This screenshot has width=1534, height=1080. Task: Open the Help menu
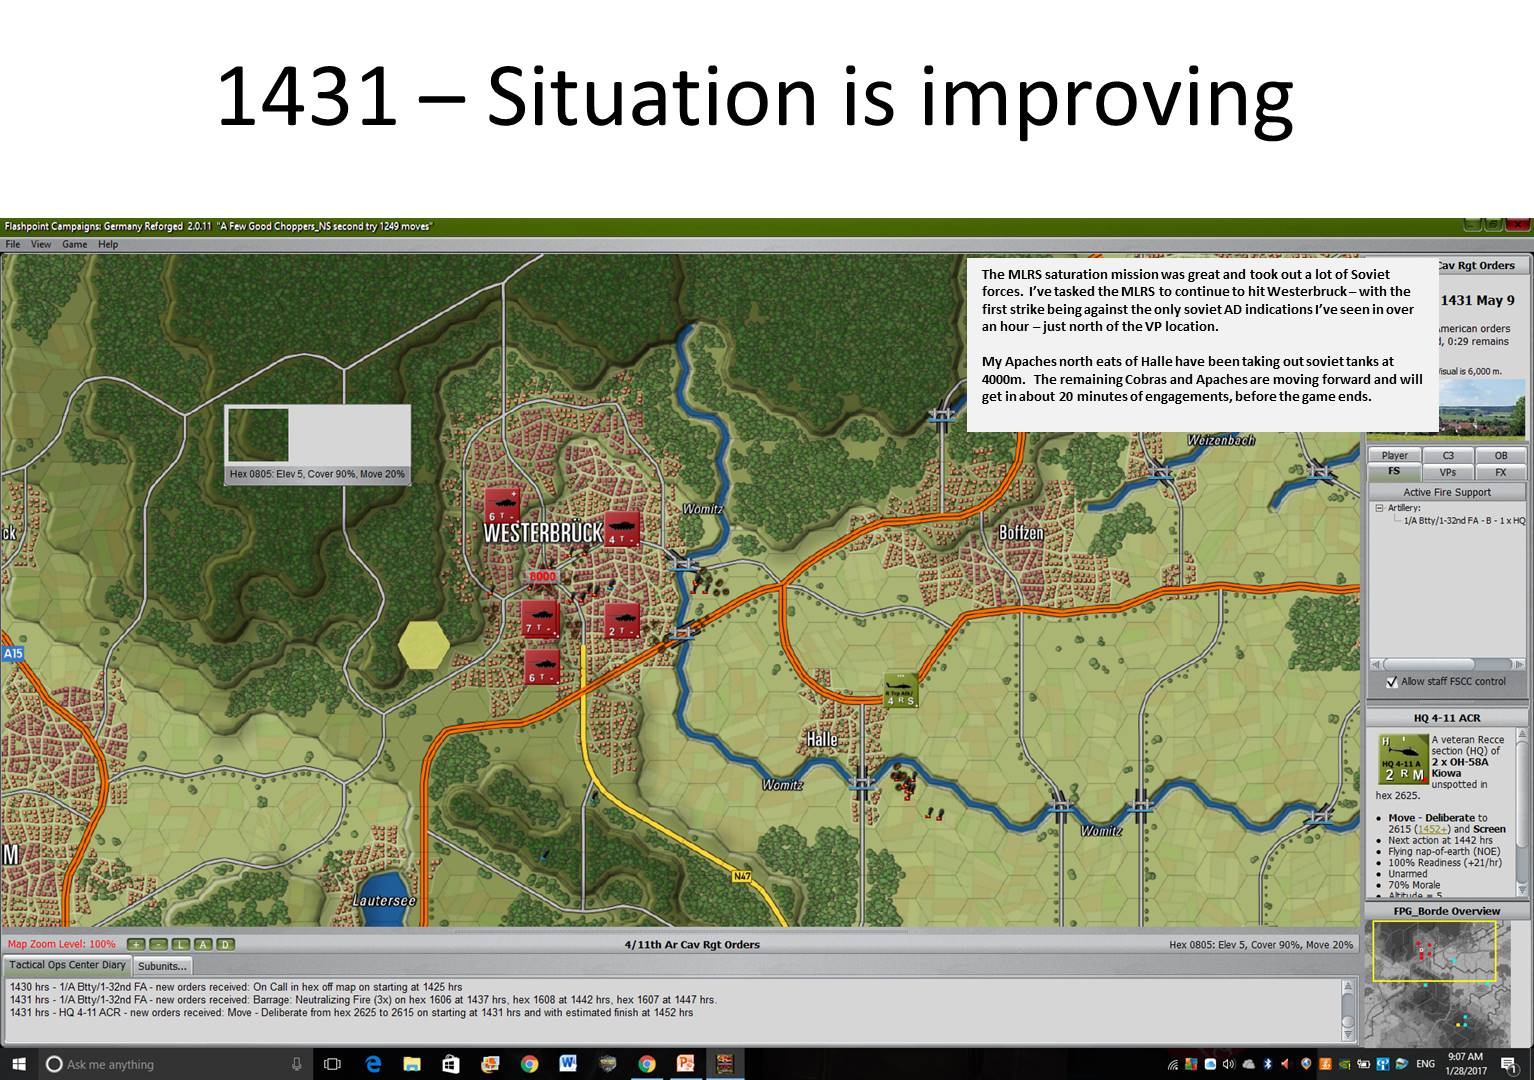pos(108,244)
